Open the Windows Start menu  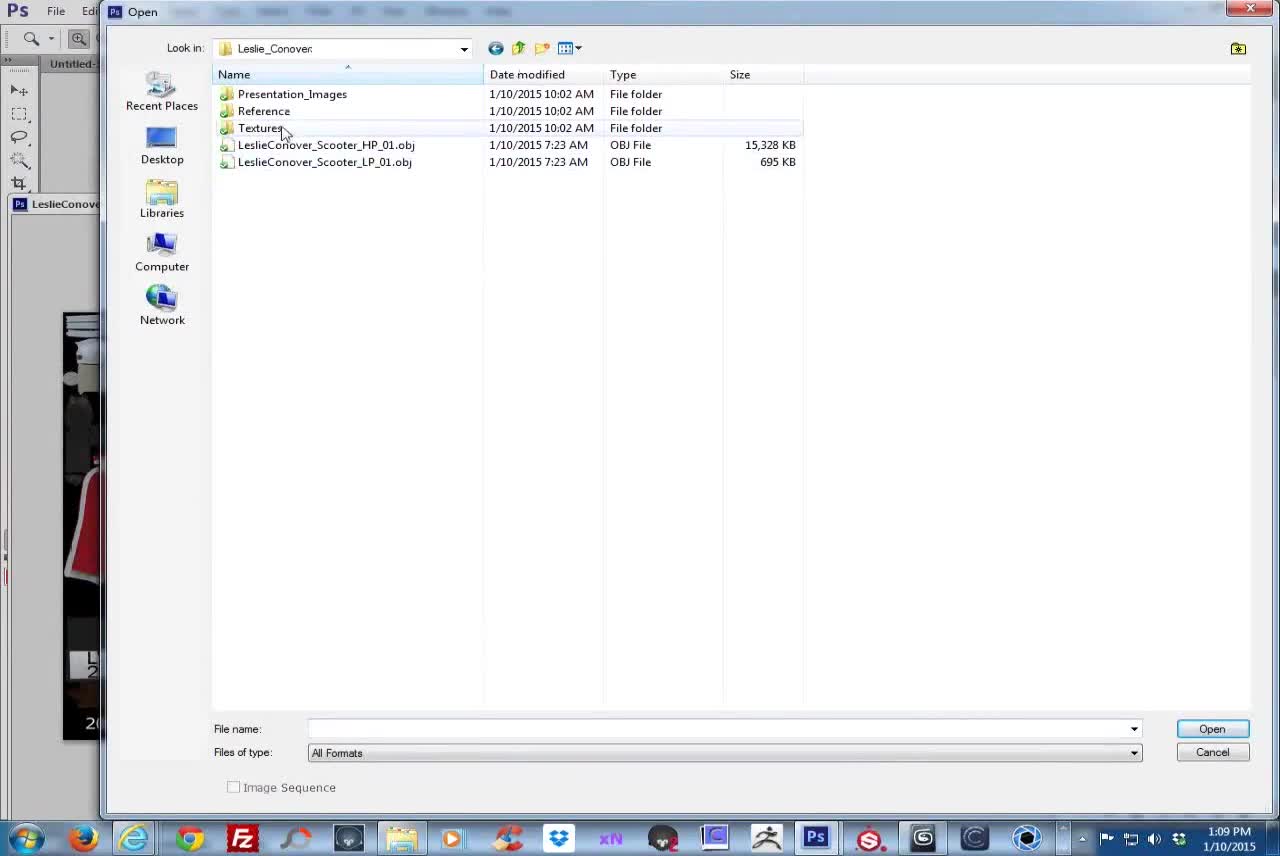(26, 838)
